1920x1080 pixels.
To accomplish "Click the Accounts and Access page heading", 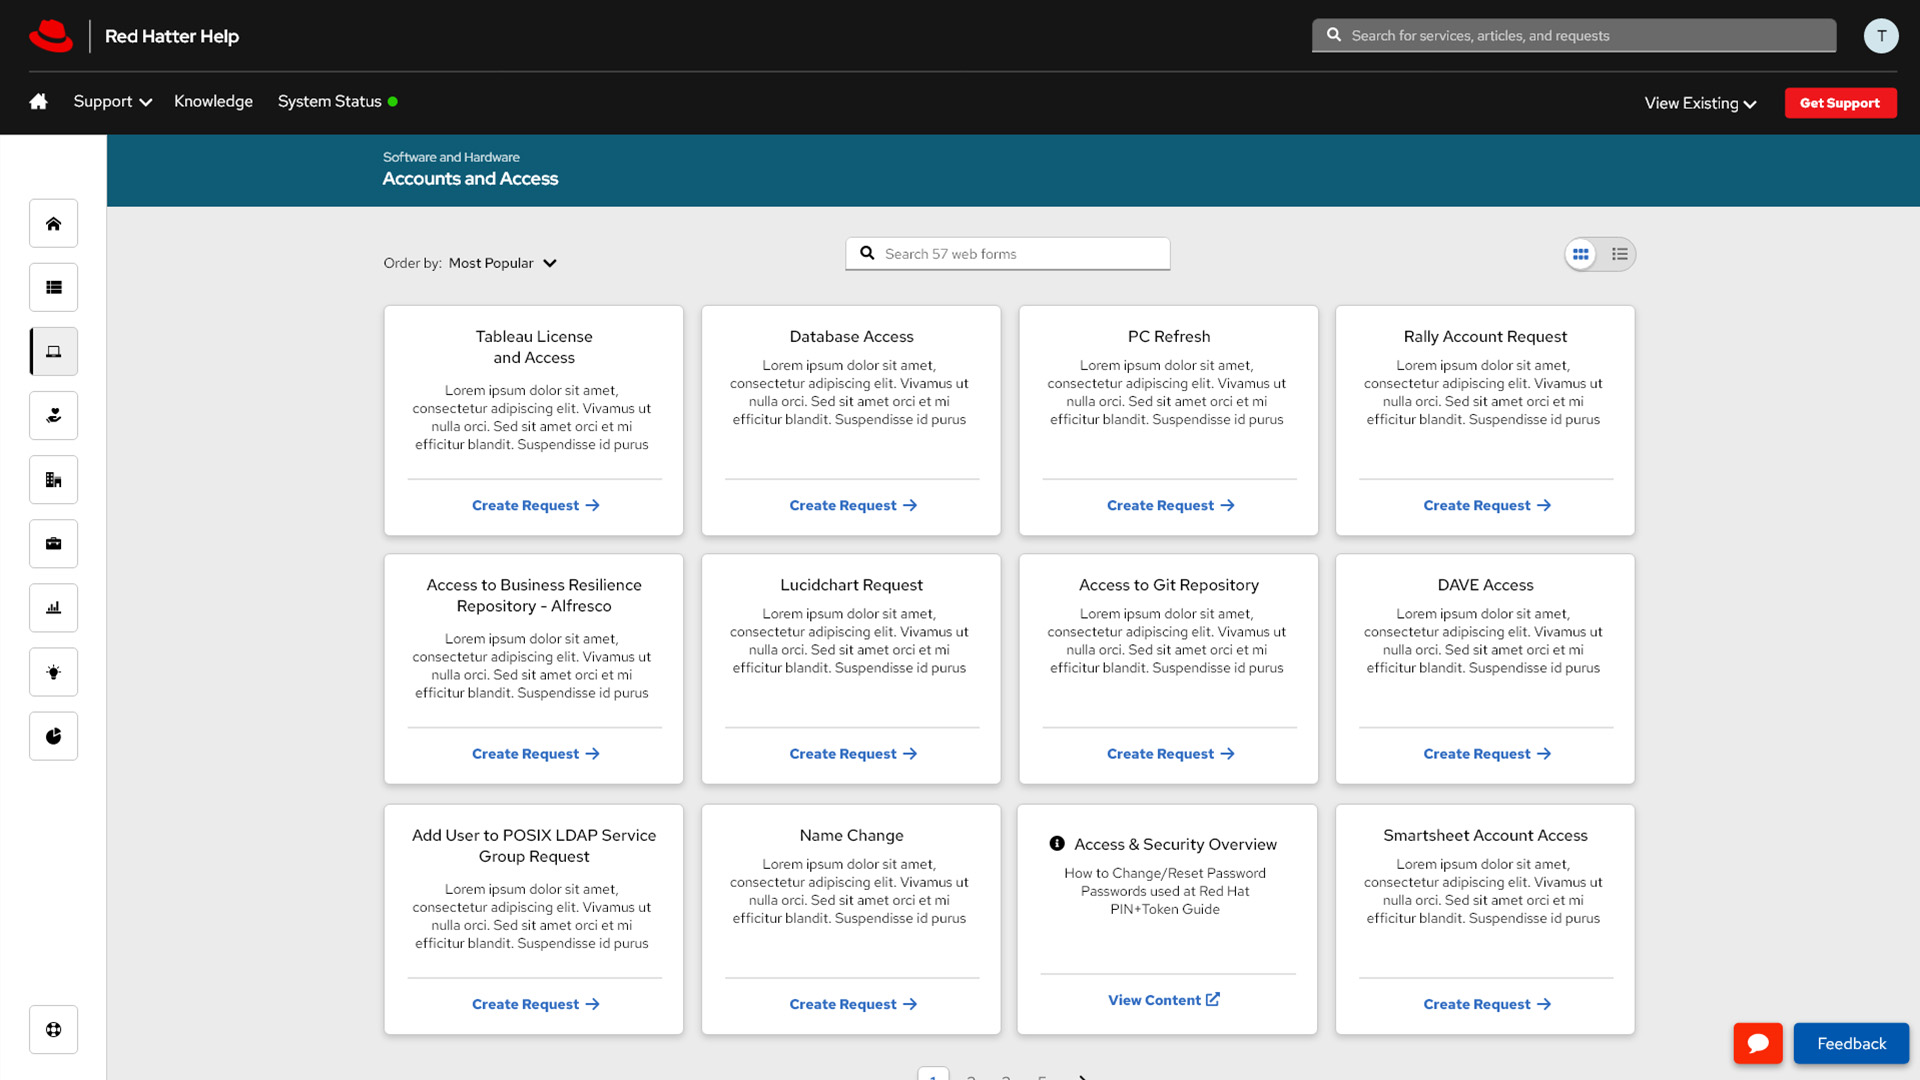I will coord(470,179).
